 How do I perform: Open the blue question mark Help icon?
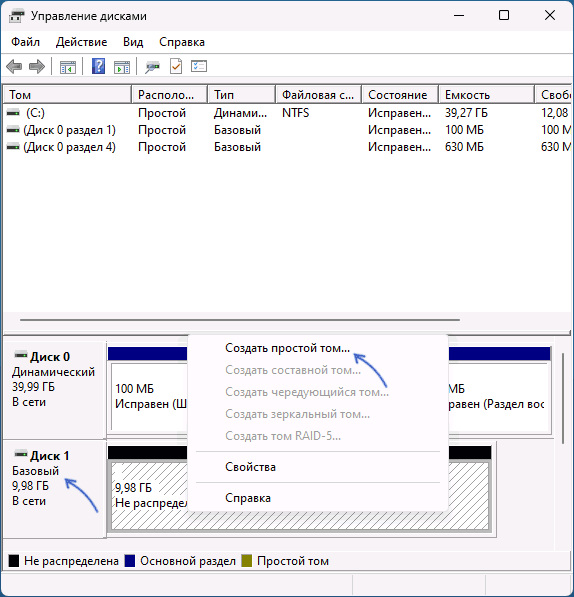(x=99, y=66)
